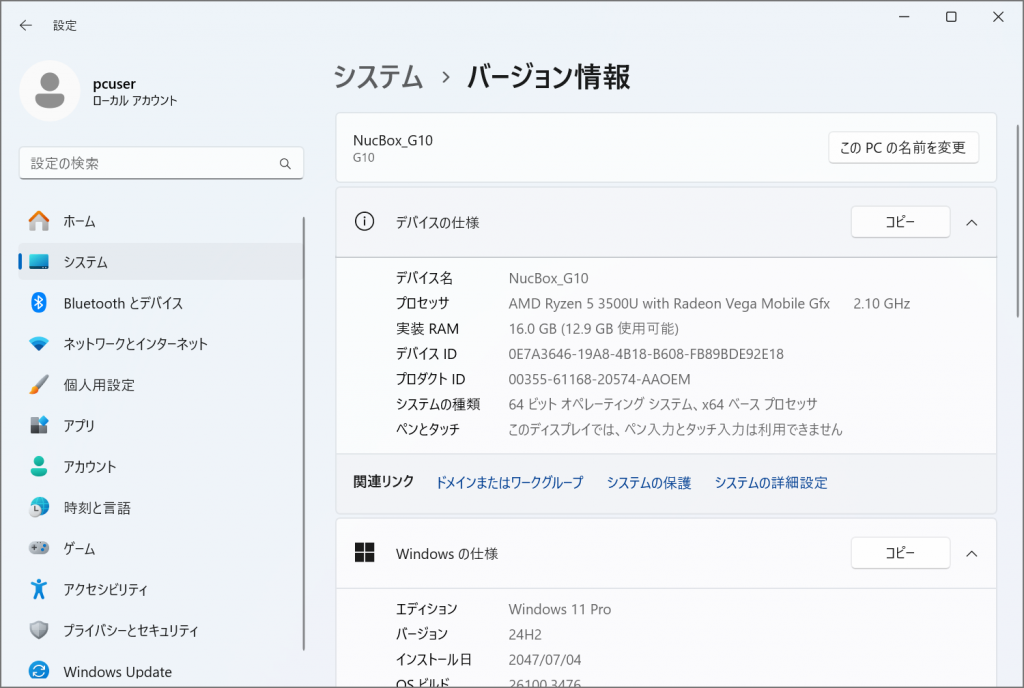Copy the device specifications

[x=899, y=223]
